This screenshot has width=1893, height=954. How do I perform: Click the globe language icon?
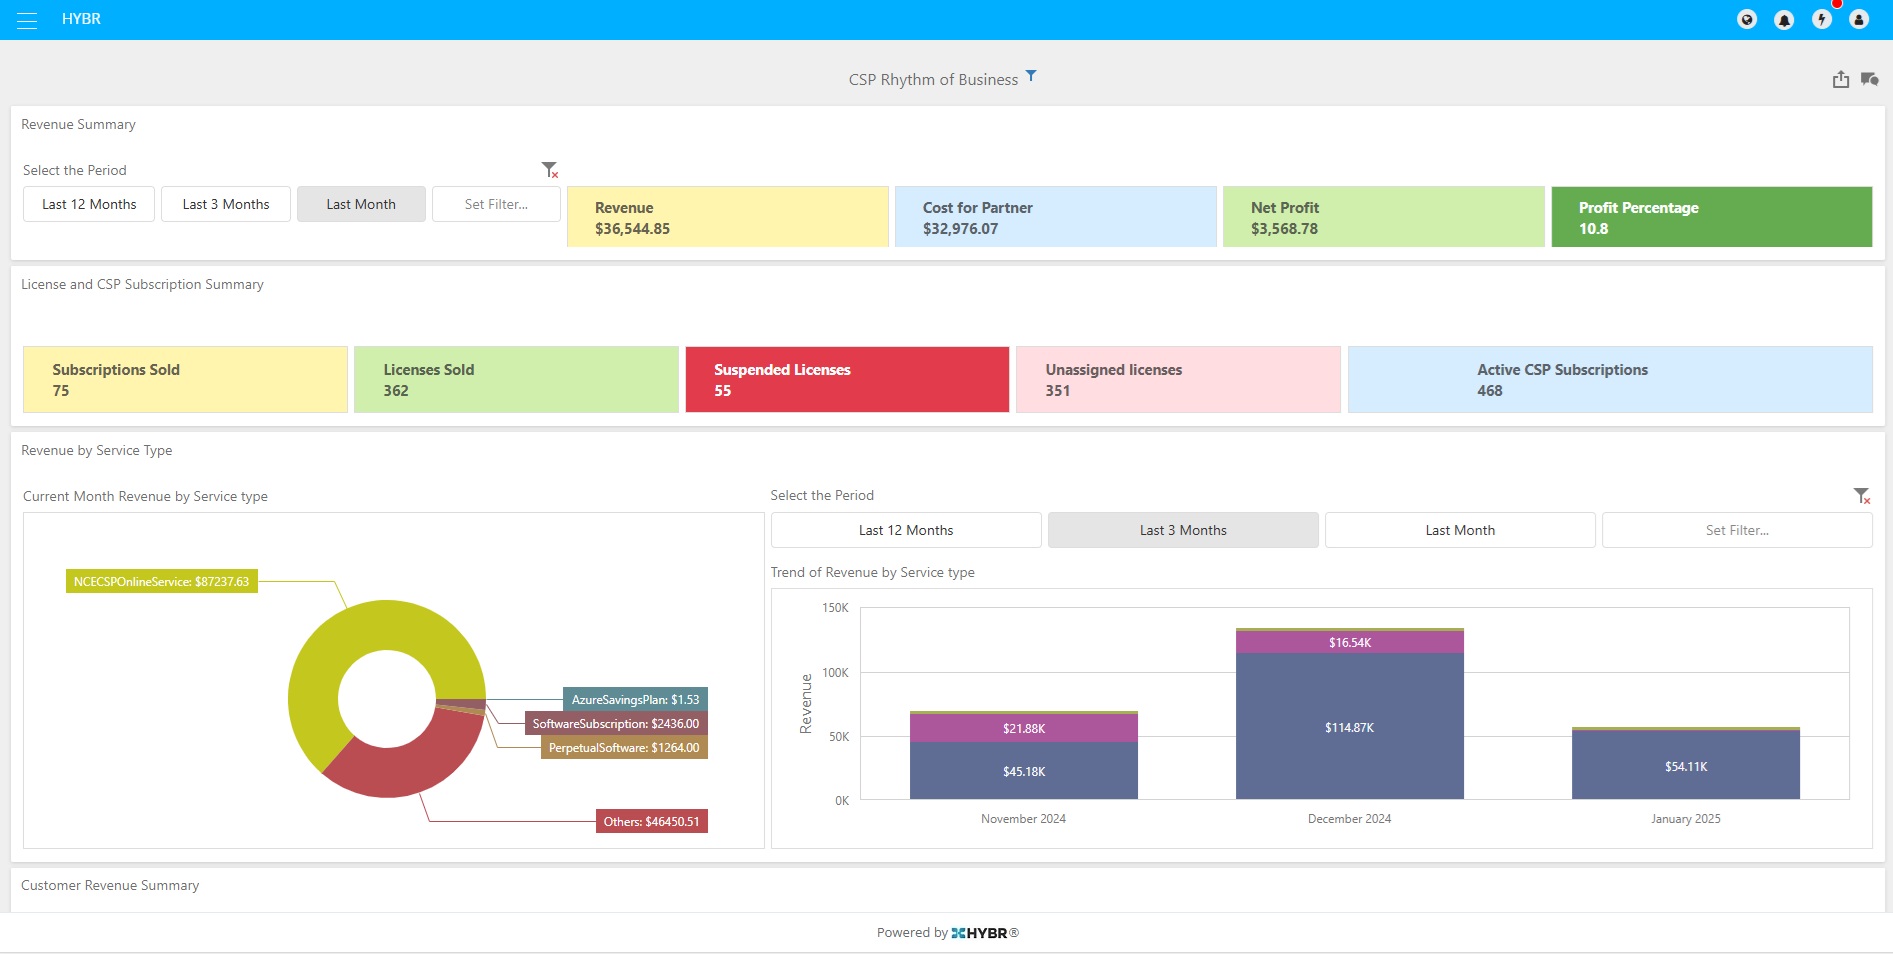pos(1746,18)
